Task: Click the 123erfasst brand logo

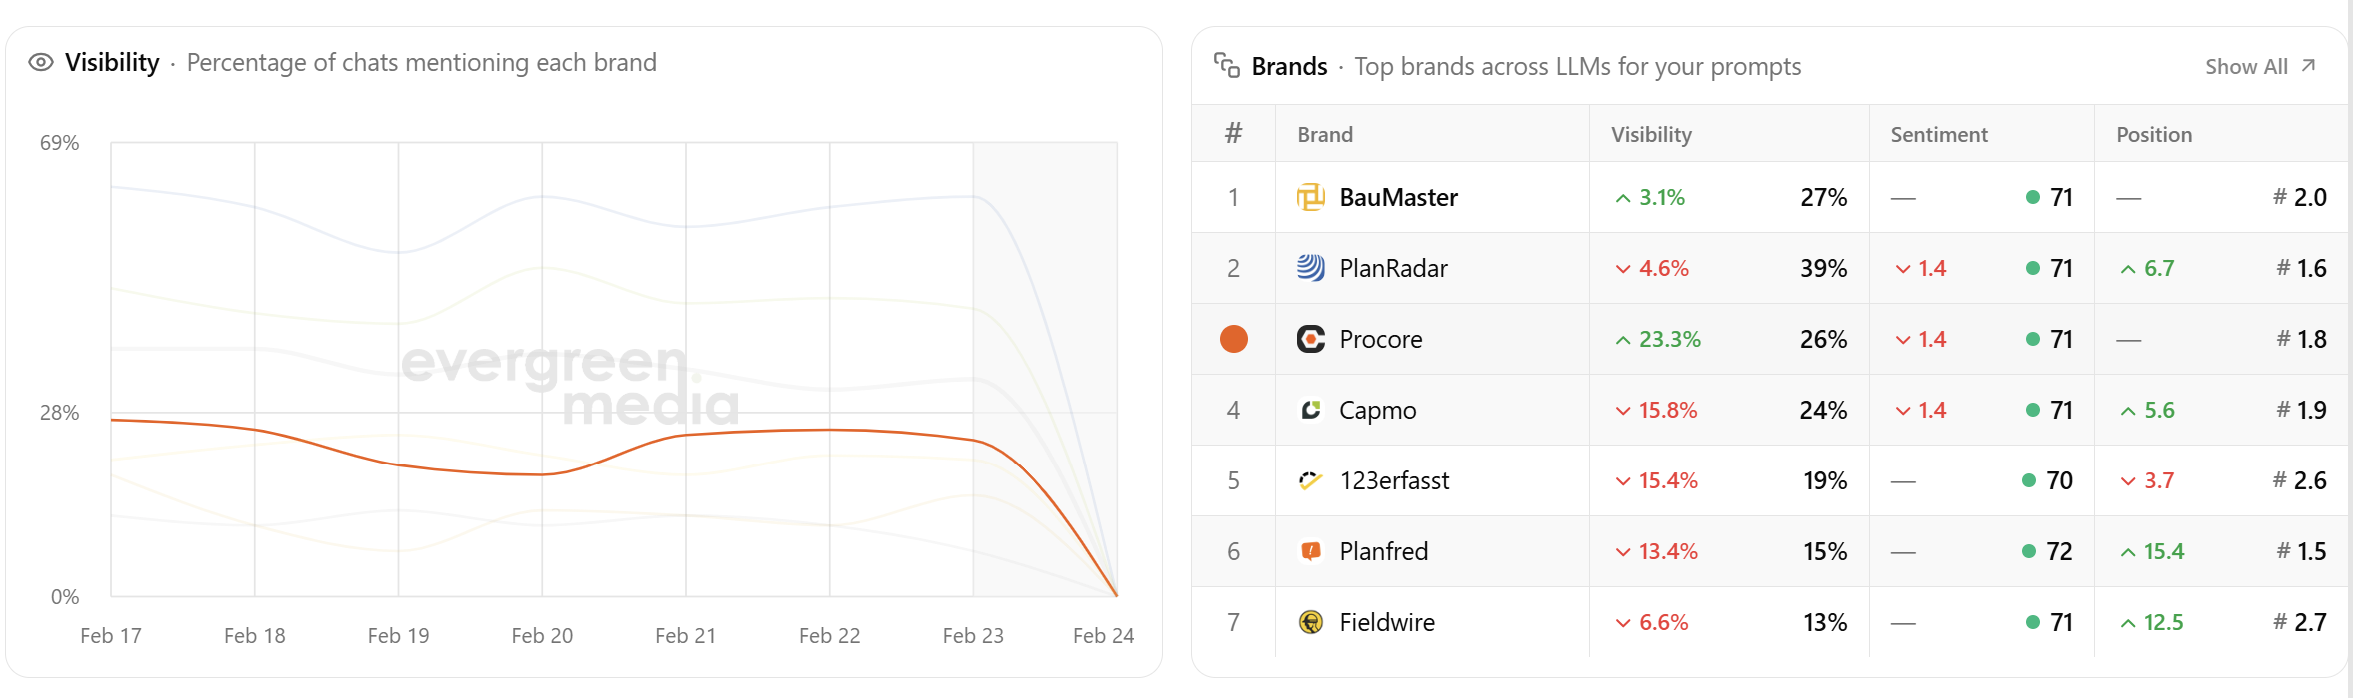Action: [1312, 480]
